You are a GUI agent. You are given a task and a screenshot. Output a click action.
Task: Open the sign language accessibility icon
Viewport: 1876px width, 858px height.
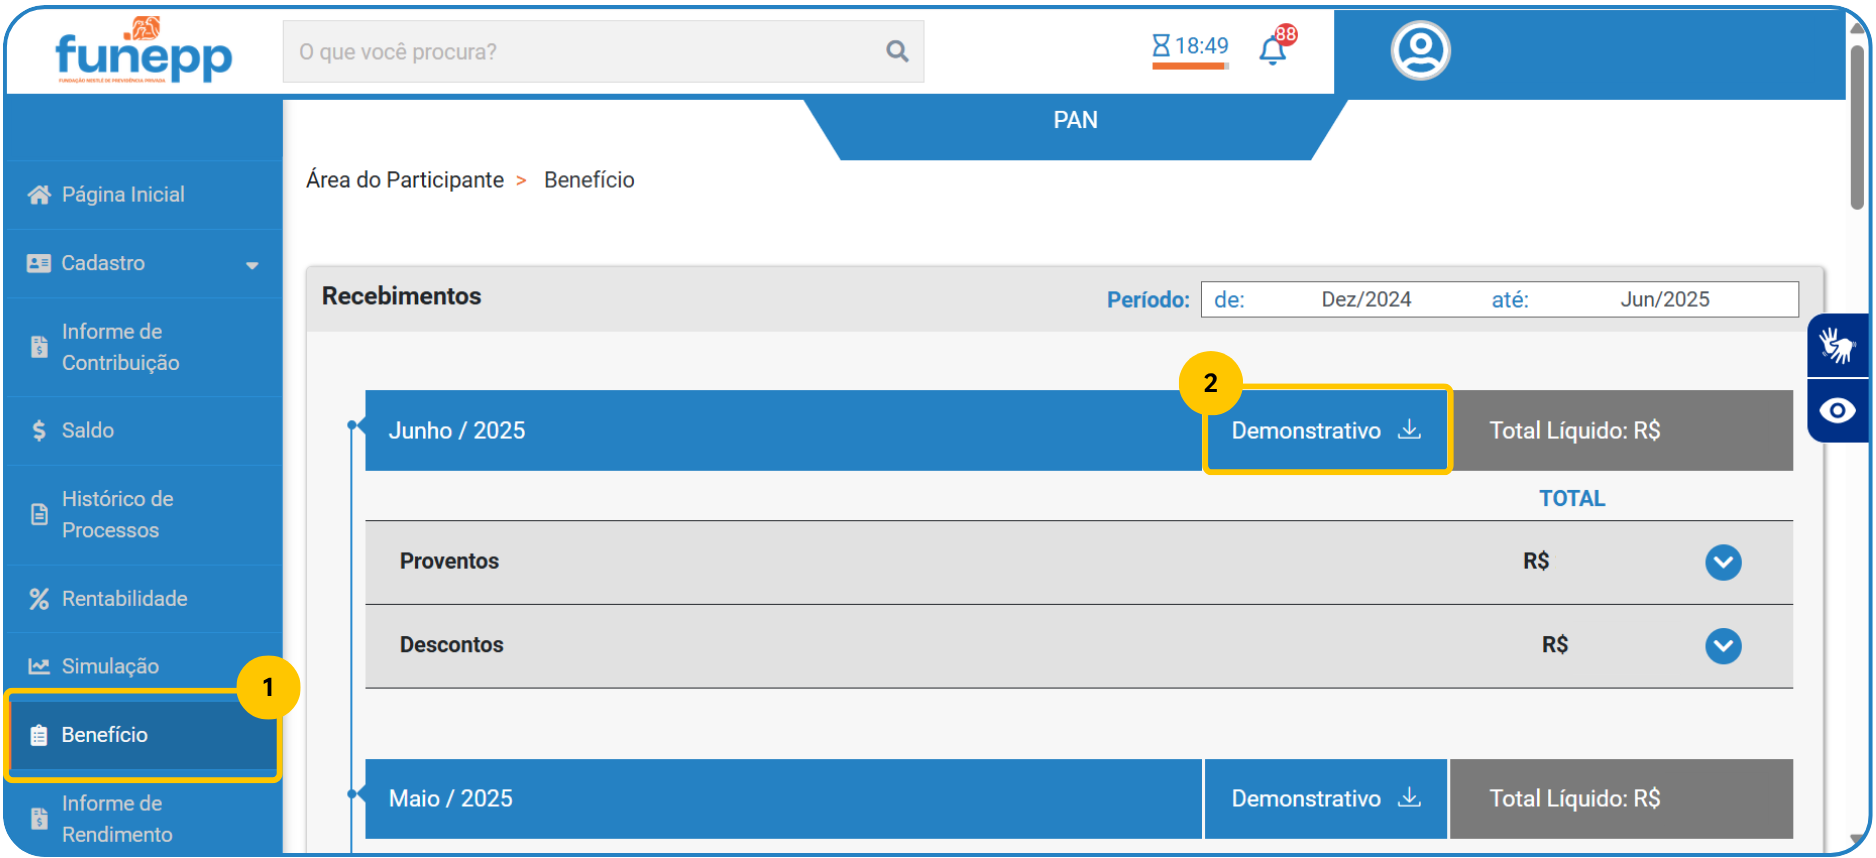coord(1837,346)
